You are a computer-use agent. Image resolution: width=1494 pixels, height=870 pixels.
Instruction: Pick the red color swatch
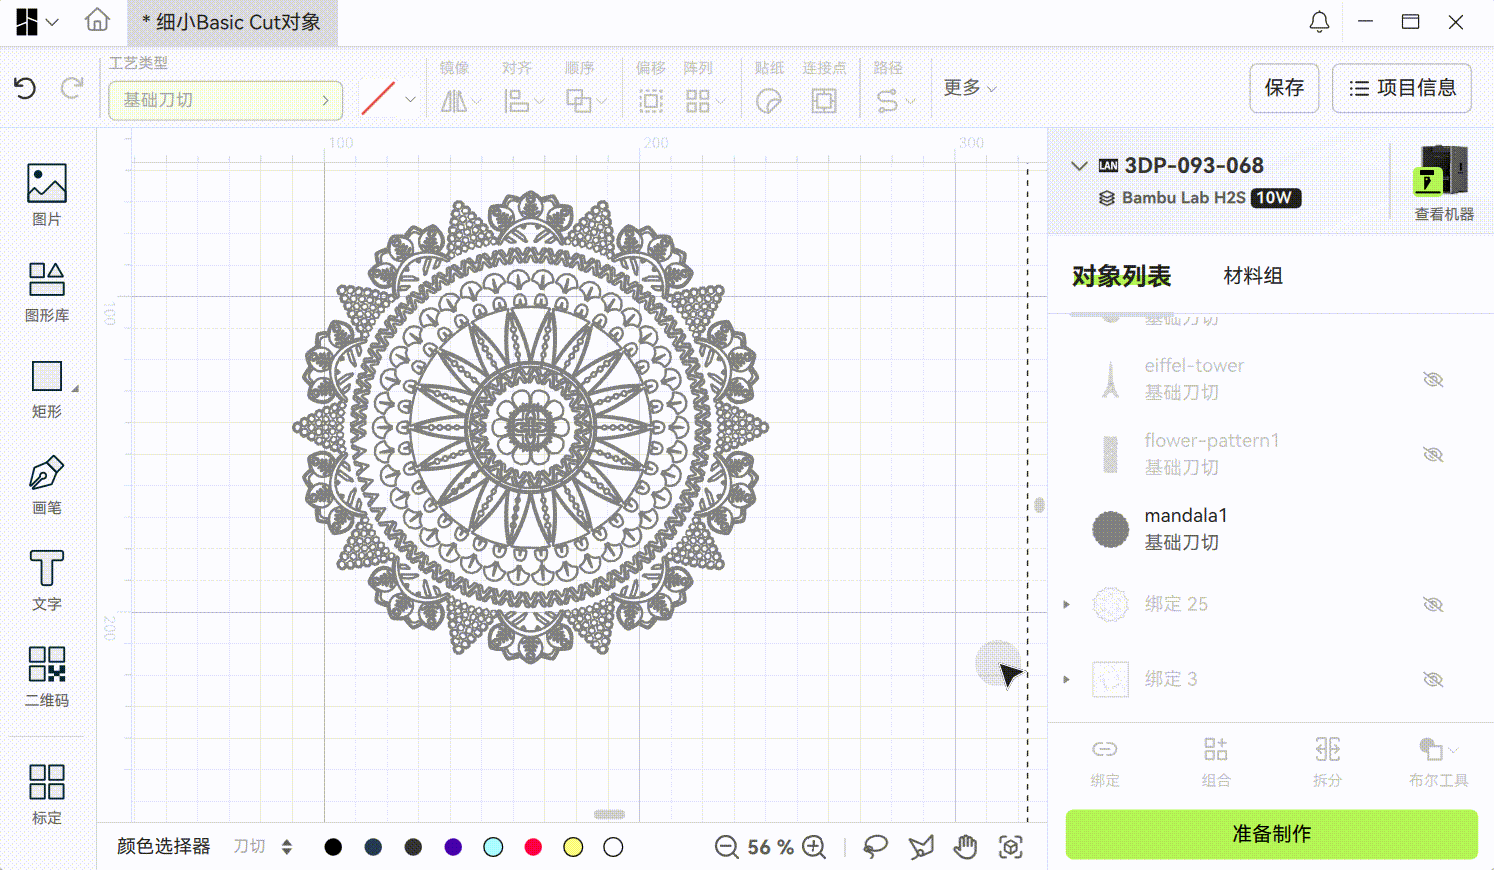533,847
